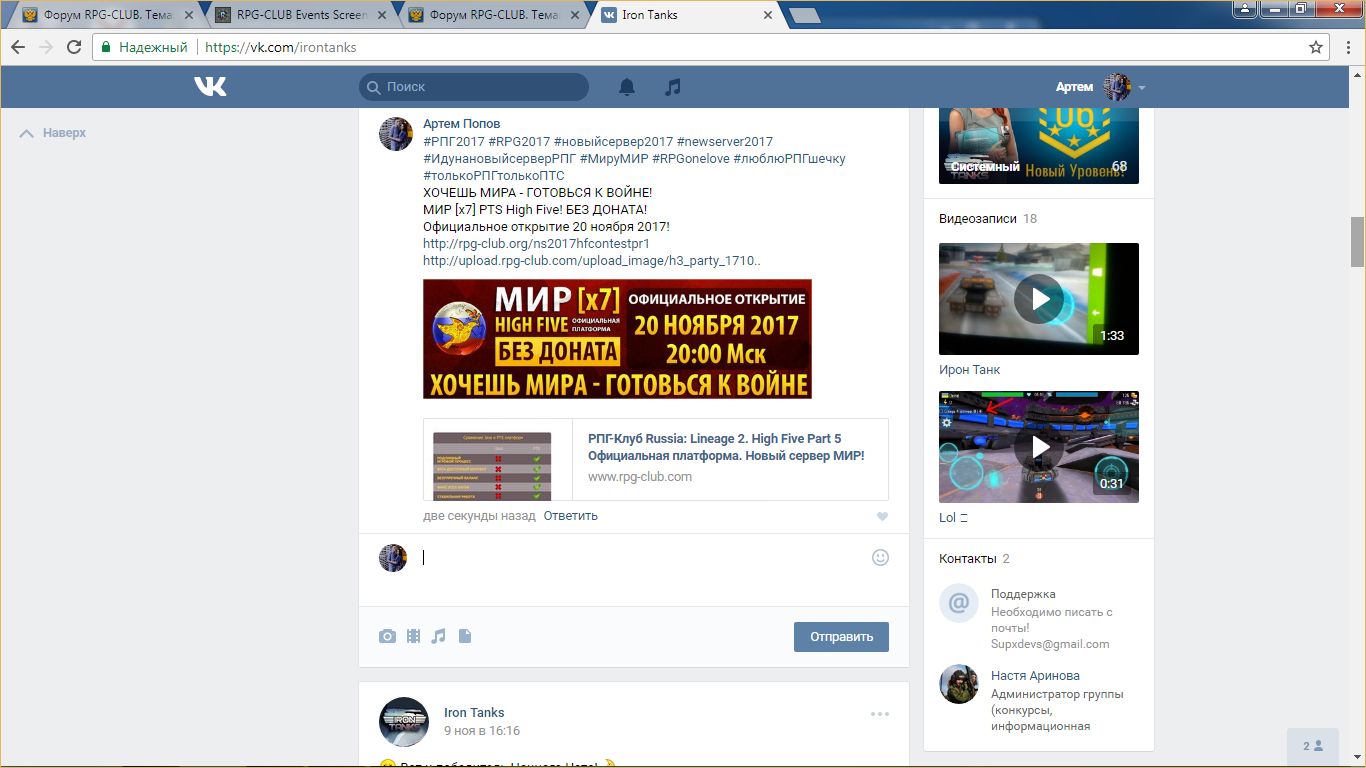This screenshot has width=1366, height=768.
Task: Attach a photo with the camera icon
Action: coord(387,636)
